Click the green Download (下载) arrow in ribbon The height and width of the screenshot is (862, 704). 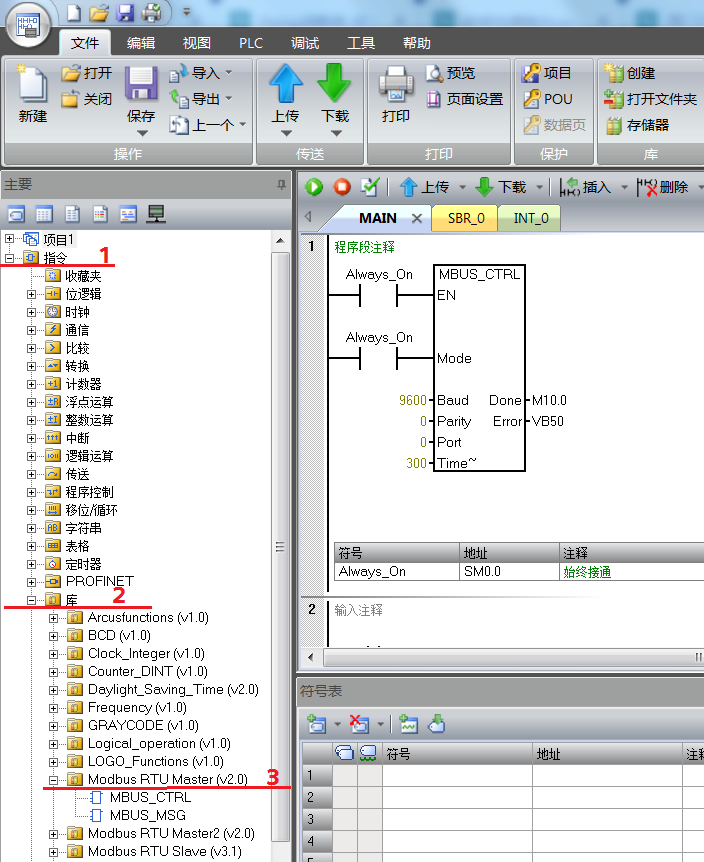(334, 83)
